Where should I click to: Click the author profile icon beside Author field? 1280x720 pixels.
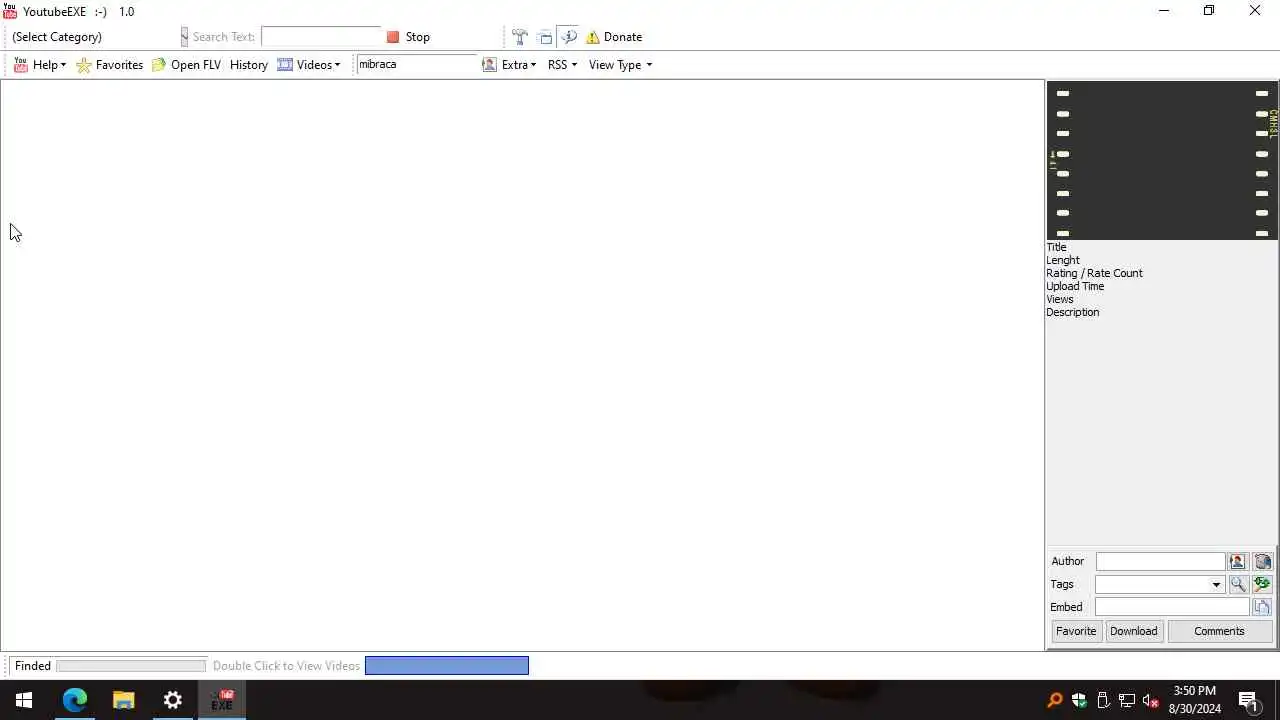[1238, 562]
